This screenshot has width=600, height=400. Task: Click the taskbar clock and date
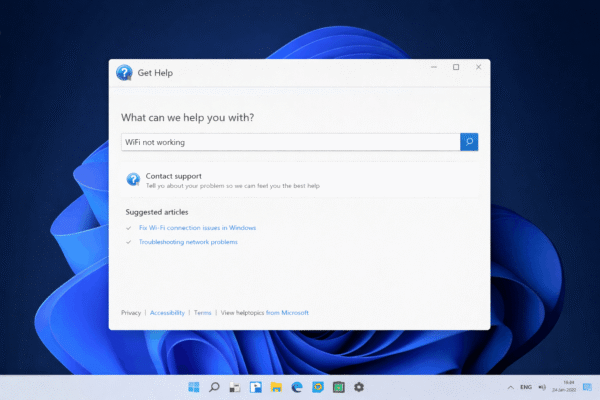(564, 386)
